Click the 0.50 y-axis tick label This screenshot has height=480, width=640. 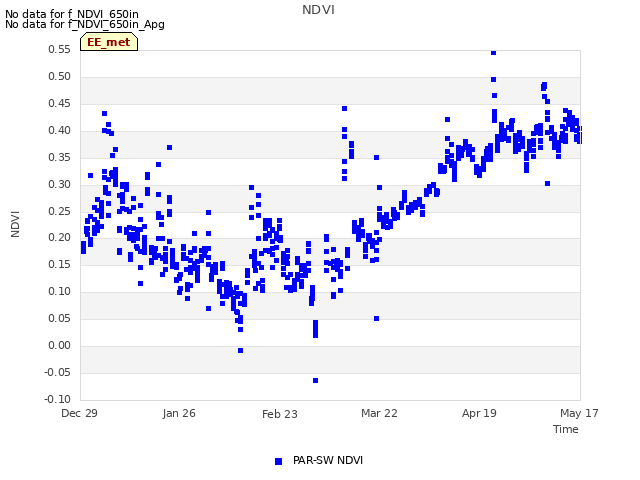(60, 76)
